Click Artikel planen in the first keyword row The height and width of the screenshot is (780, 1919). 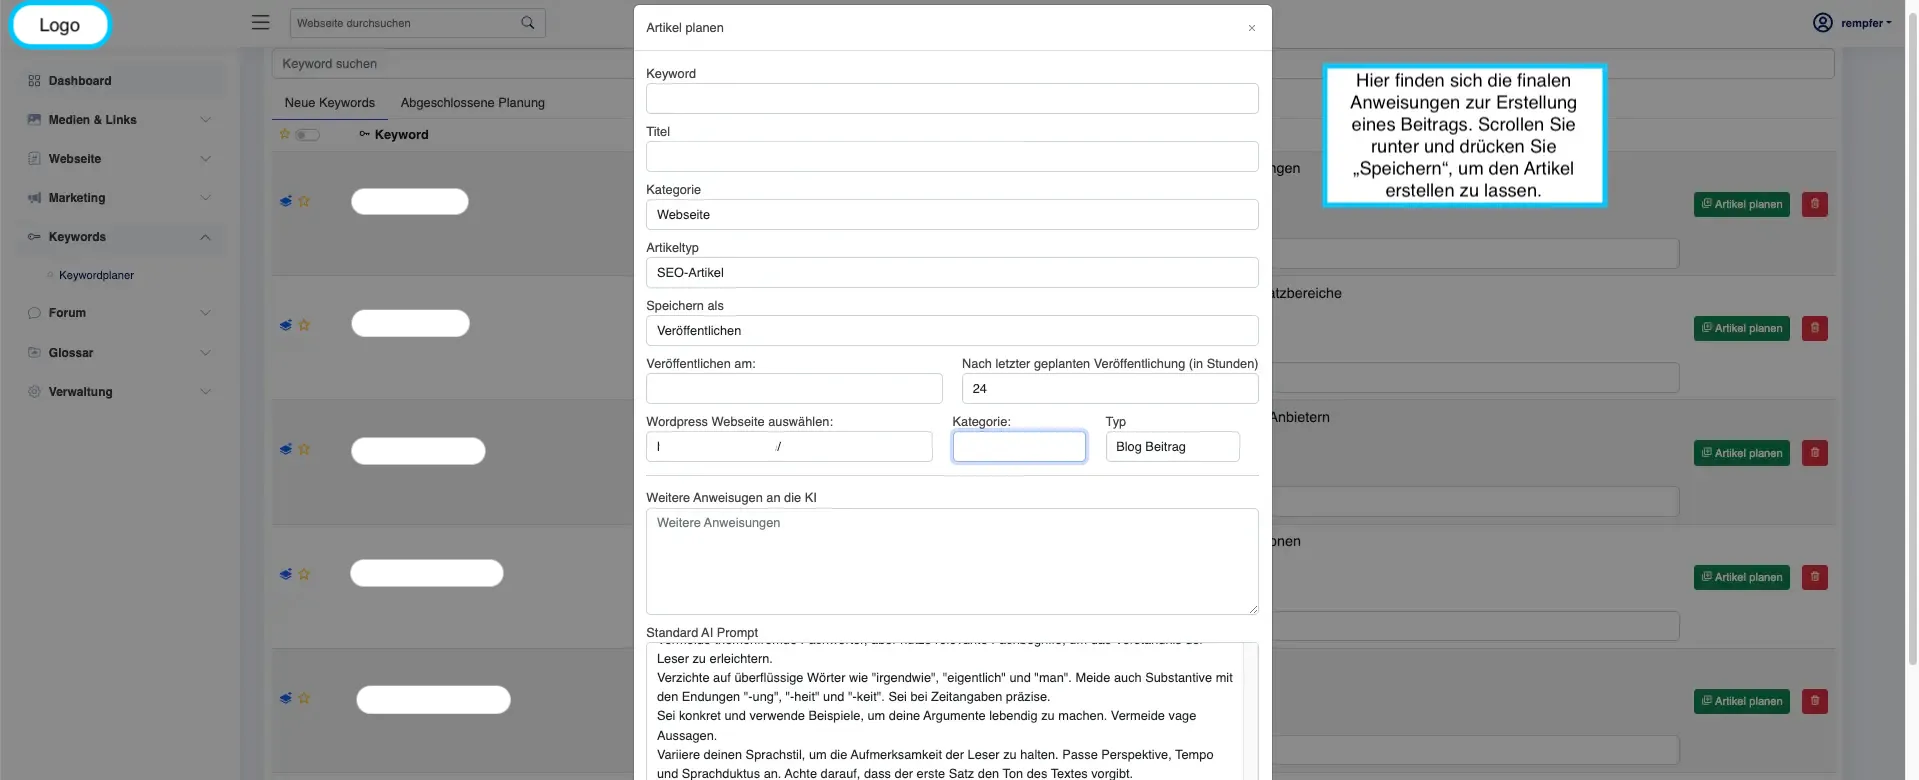[1742, 204]
